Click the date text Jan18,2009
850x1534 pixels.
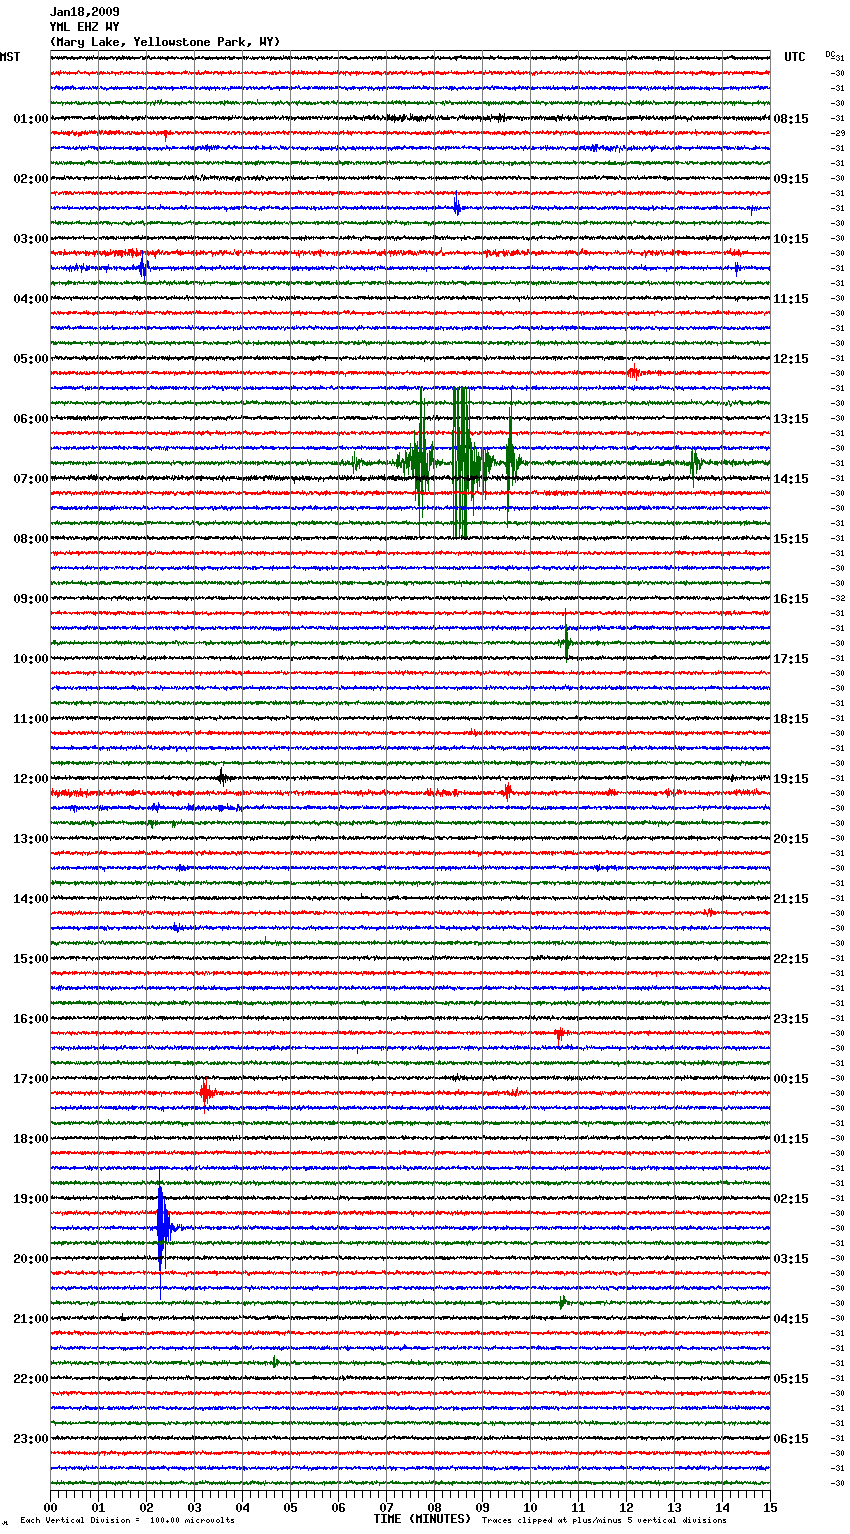tap(85, 12)
